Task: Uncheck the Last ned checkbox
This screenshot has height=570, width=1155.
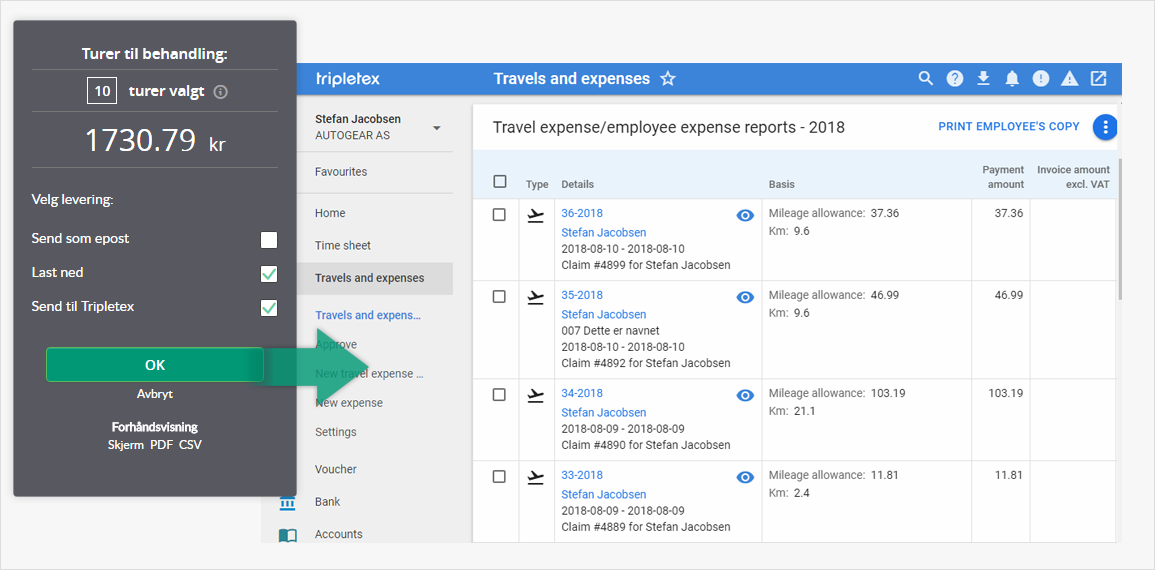Action: (268, 274)
